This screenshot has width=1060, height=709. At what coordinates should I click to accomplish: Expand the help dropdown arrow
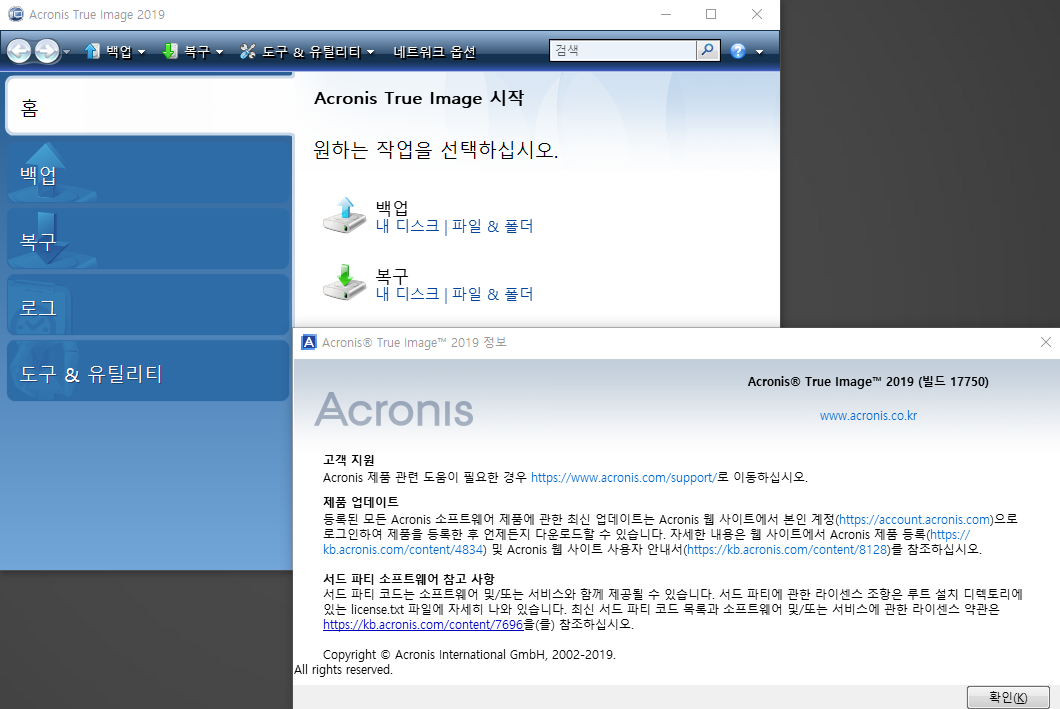[759, 52]
